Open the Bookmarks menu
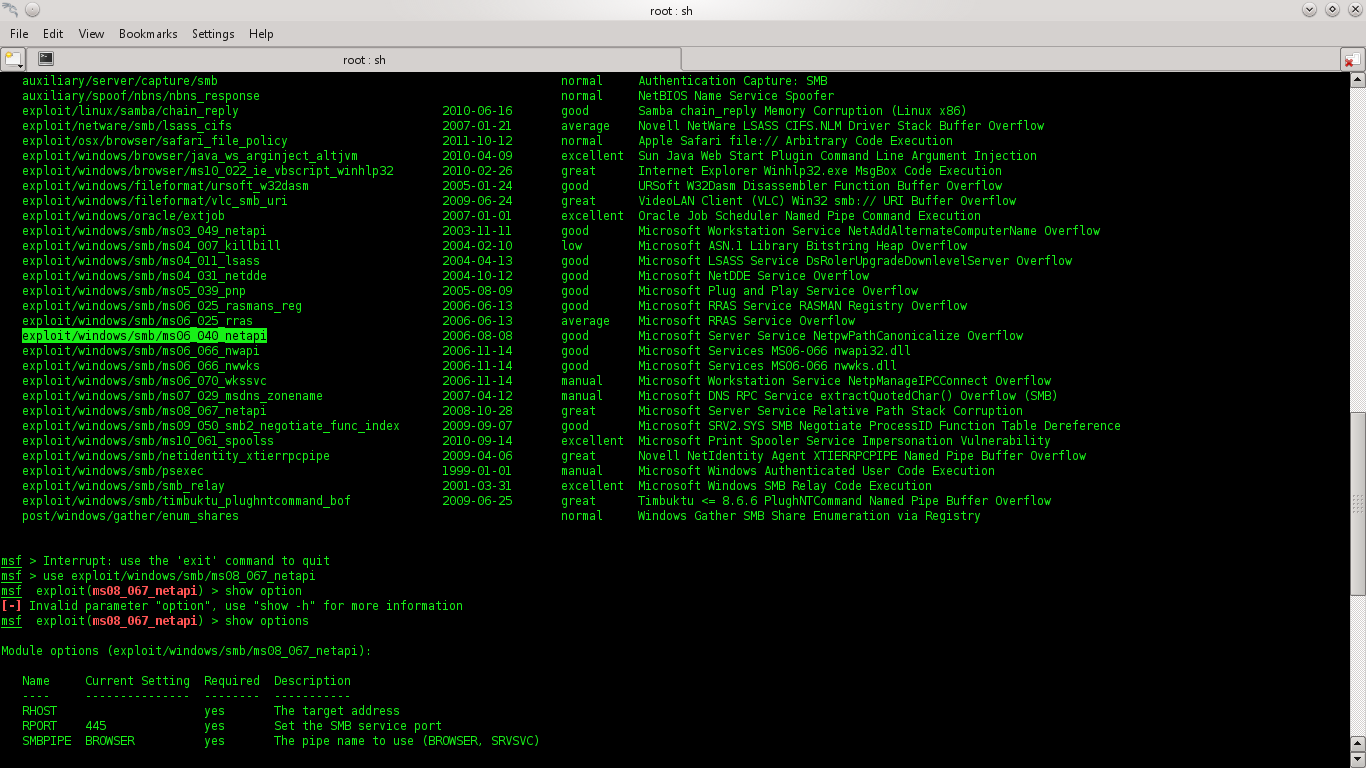 (148, 33)
